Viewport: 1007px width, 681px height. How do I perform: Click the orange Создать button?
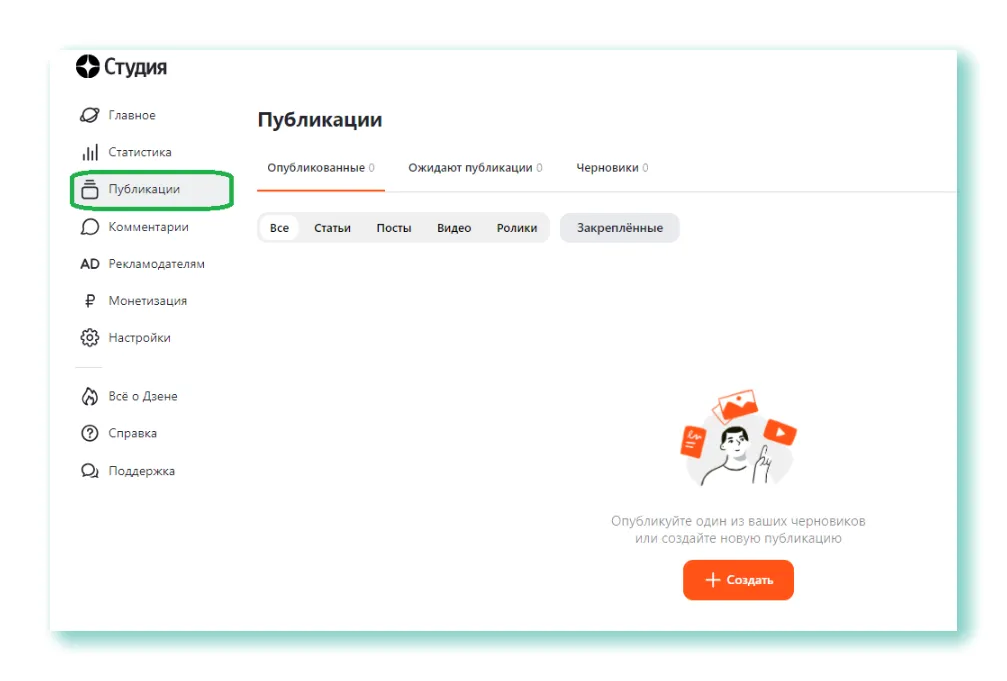coord(738,580)
